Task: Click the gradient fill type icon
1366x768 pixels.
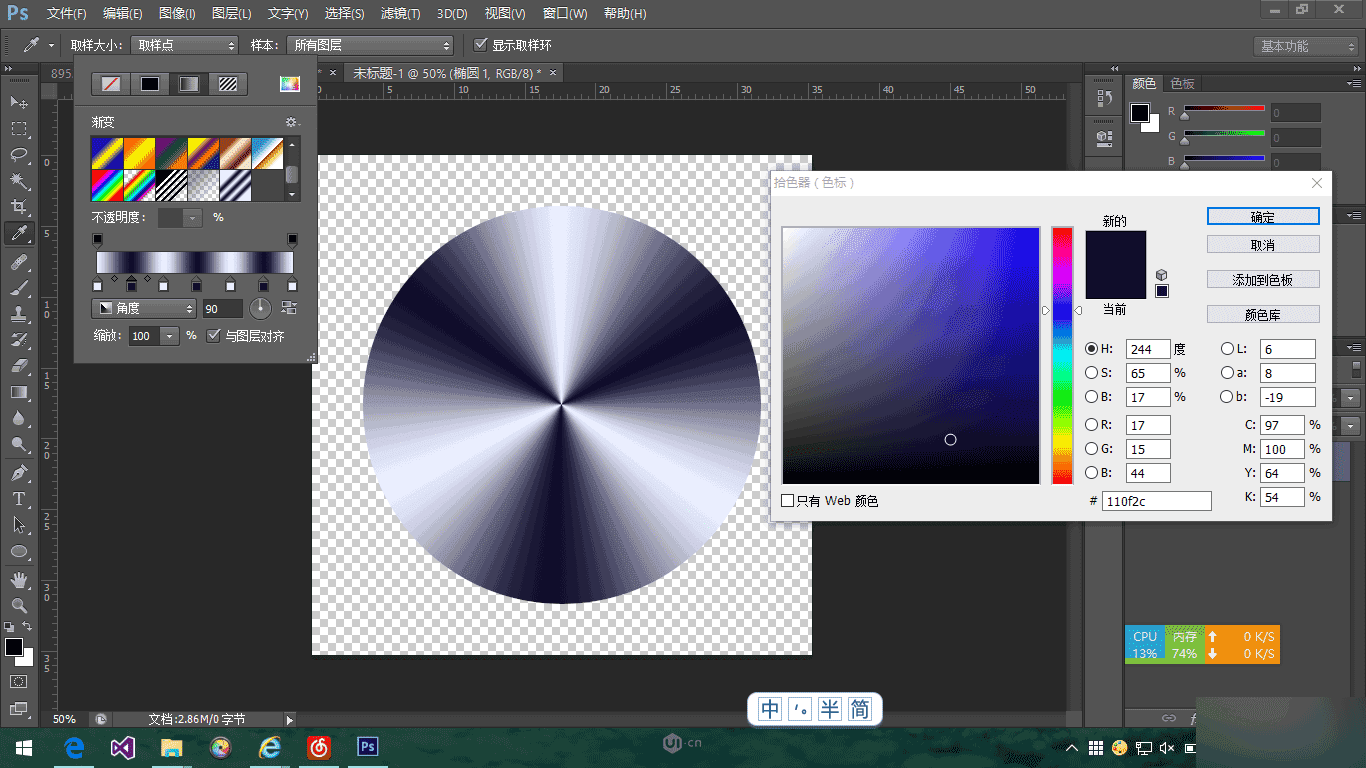Action: 189,84
